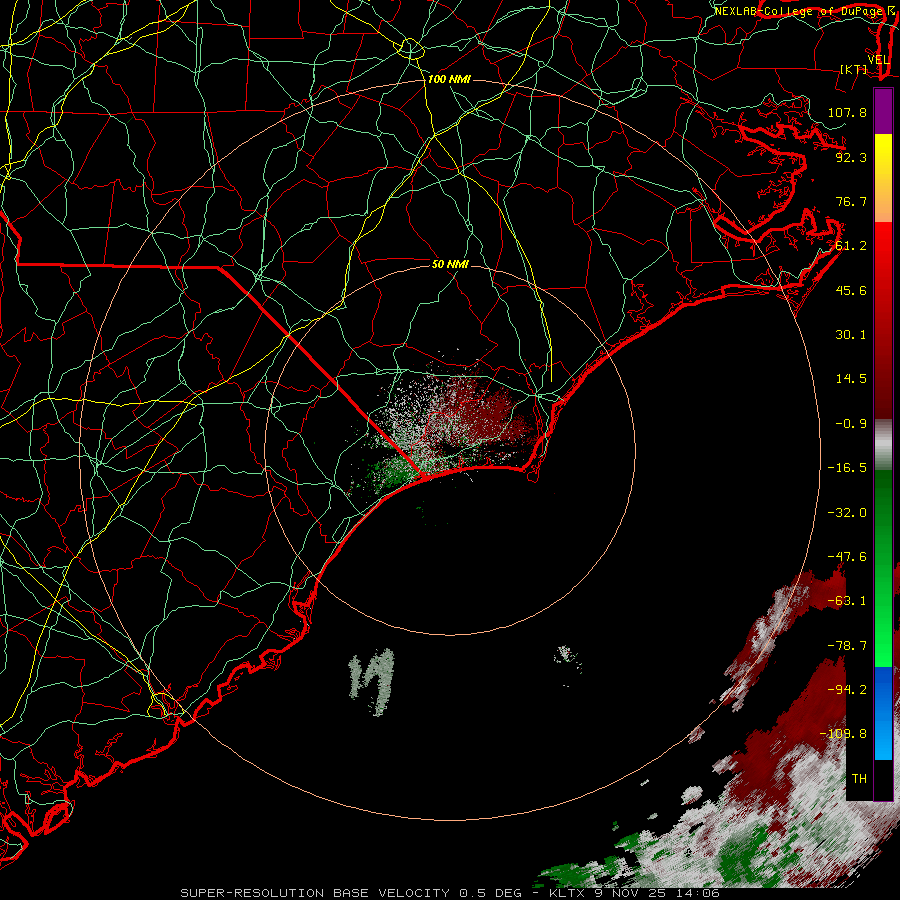
Task: Click the -109.8 velocity legend value
Action: click(x=843, y=734)
